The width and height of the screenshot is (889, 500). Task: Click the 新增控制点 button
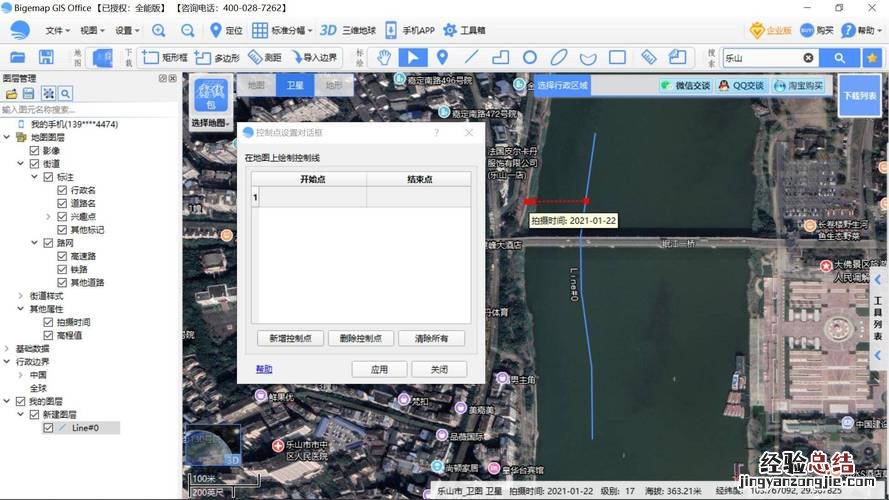(291, 339)
